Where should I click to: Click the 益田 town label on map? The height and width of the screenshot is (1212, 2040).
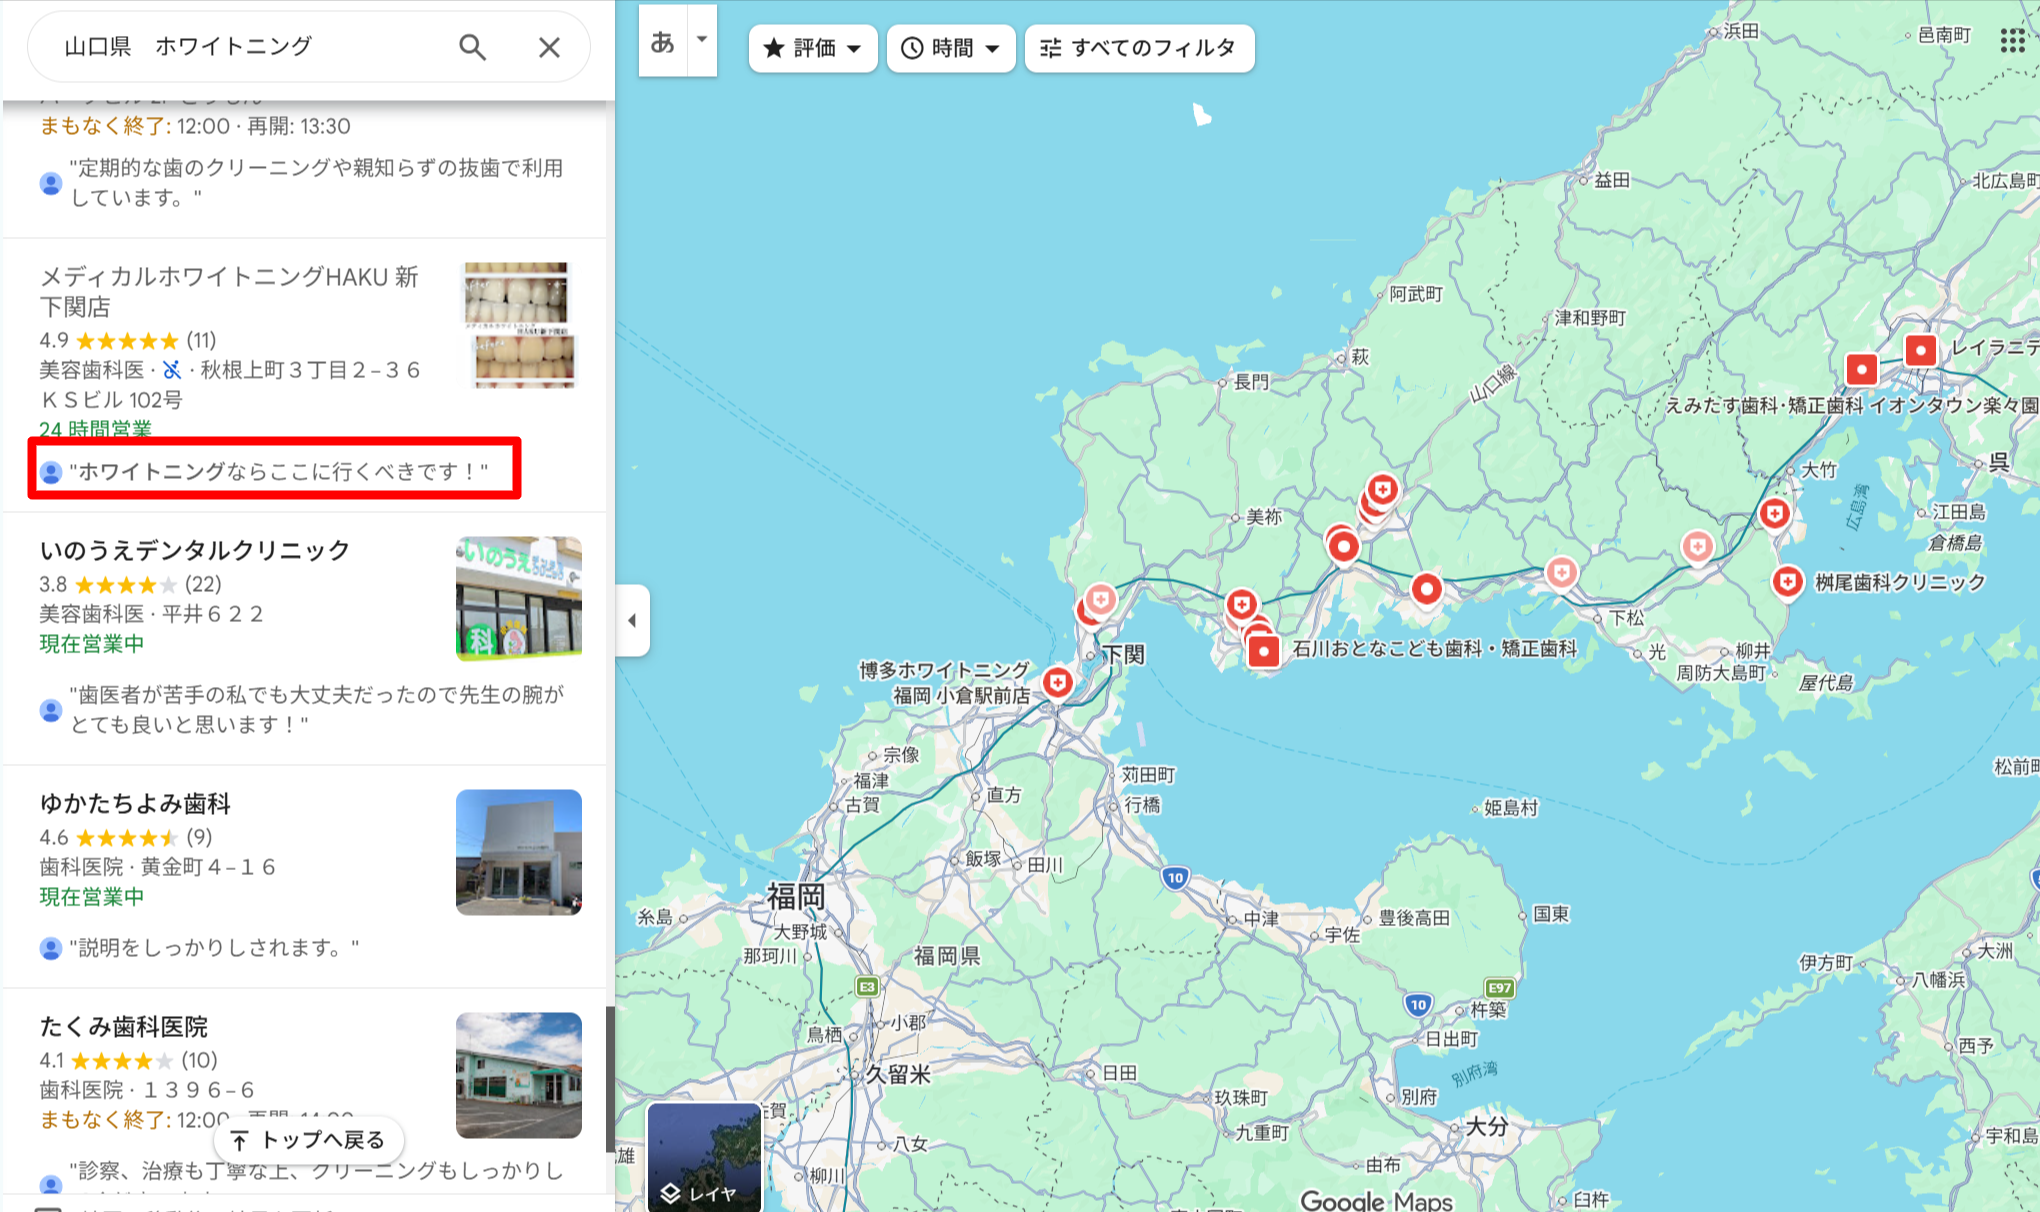(x=1612, y=180)
